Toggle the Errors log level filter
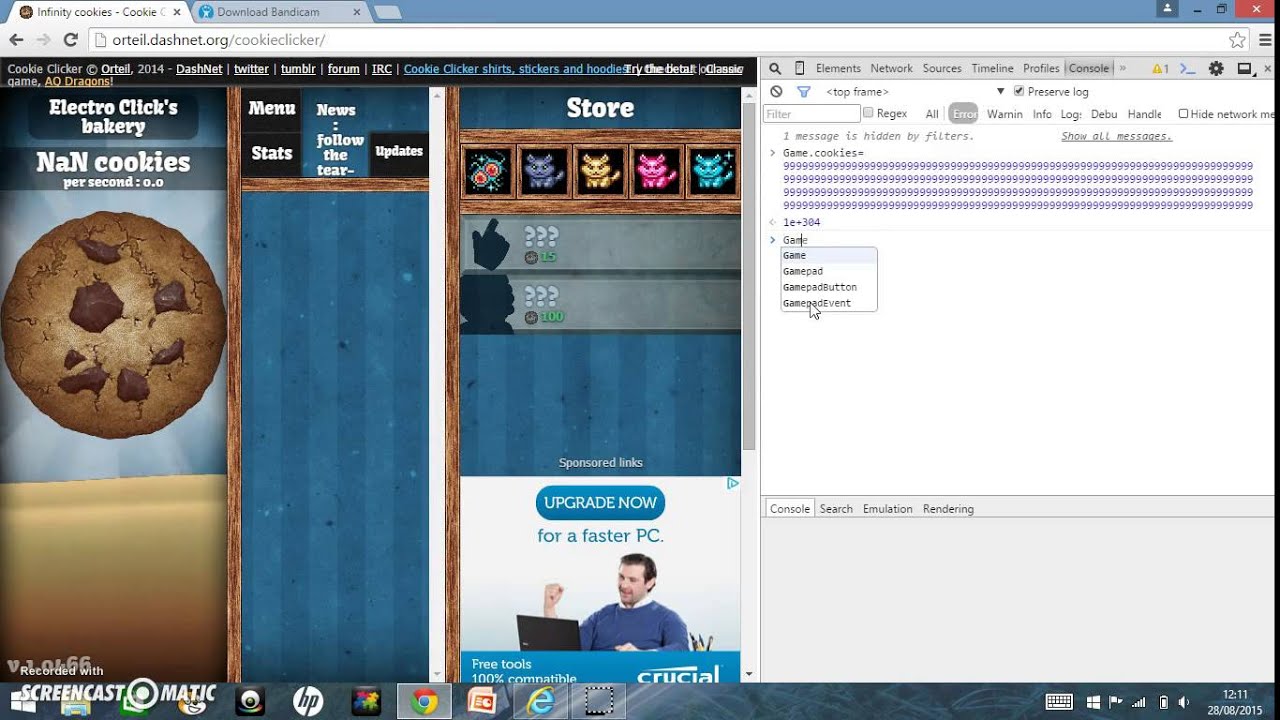This screenshot has width=1280, height=720. click(x=964, y=114)
